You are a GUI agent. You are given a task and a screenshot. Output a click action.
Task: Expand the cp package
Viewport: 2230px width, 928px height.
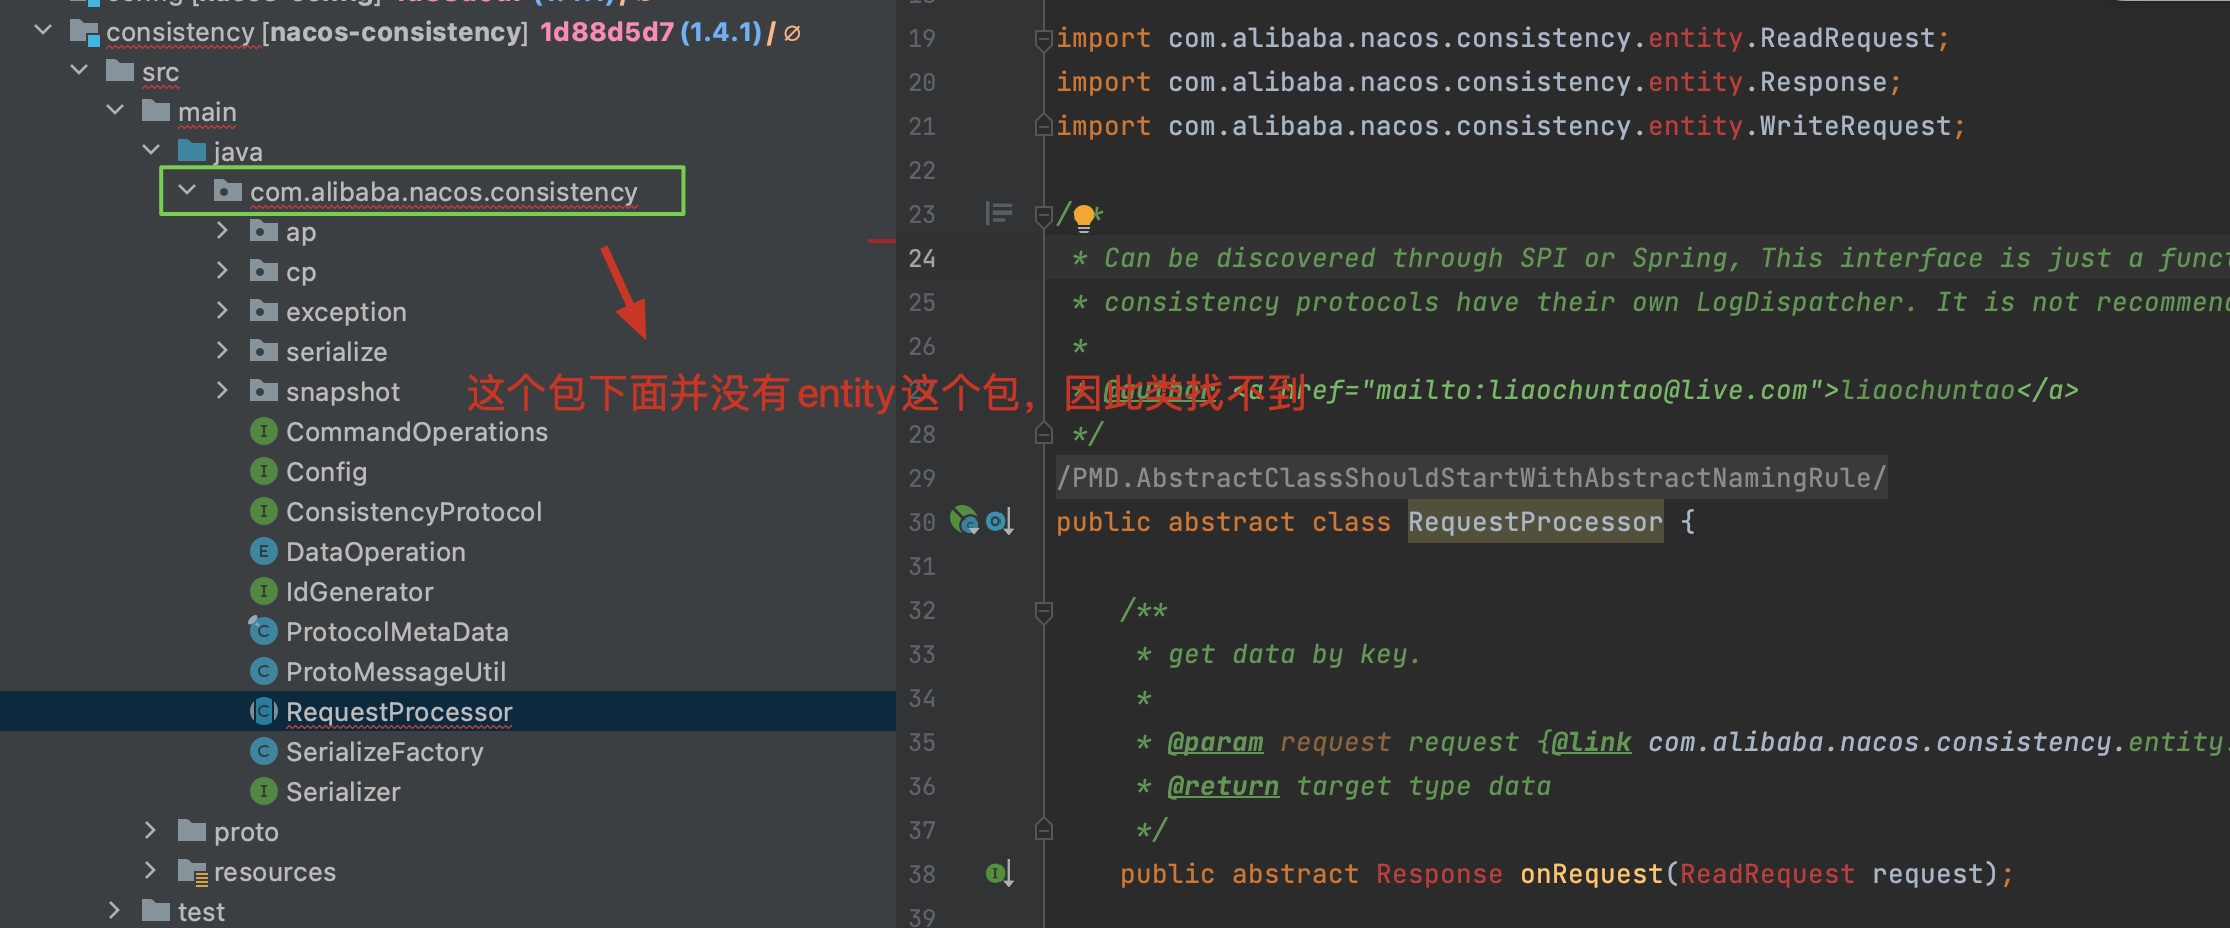point(223,270)
